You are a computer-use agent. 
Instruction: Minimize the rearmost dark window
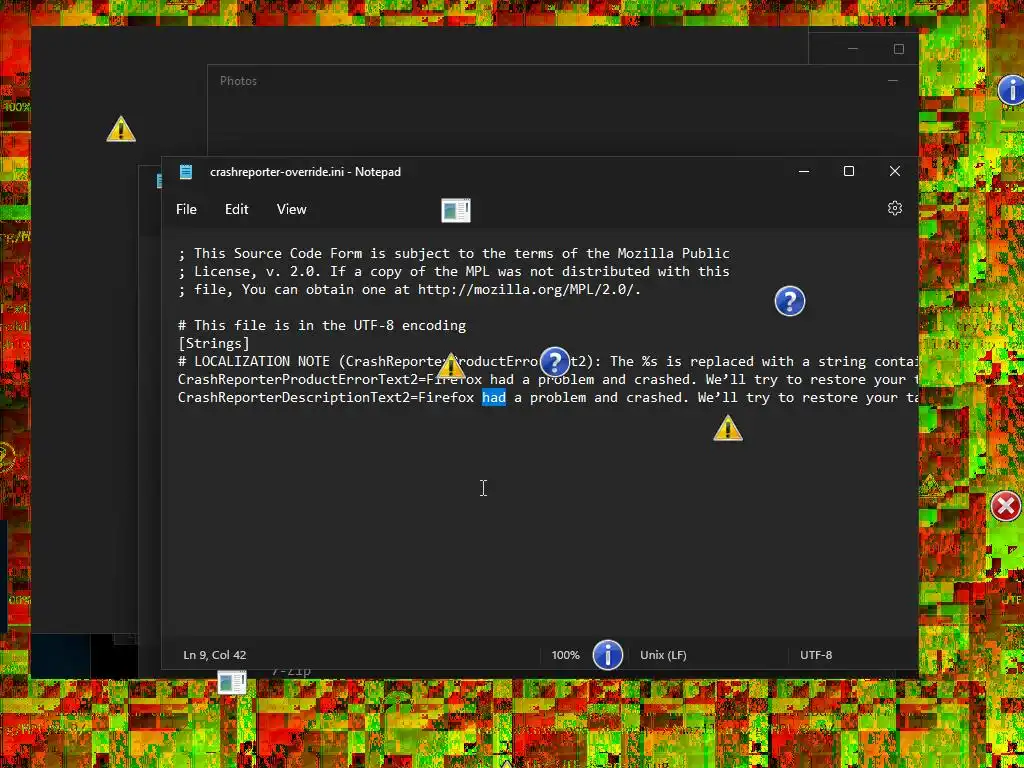click(853, 49)
